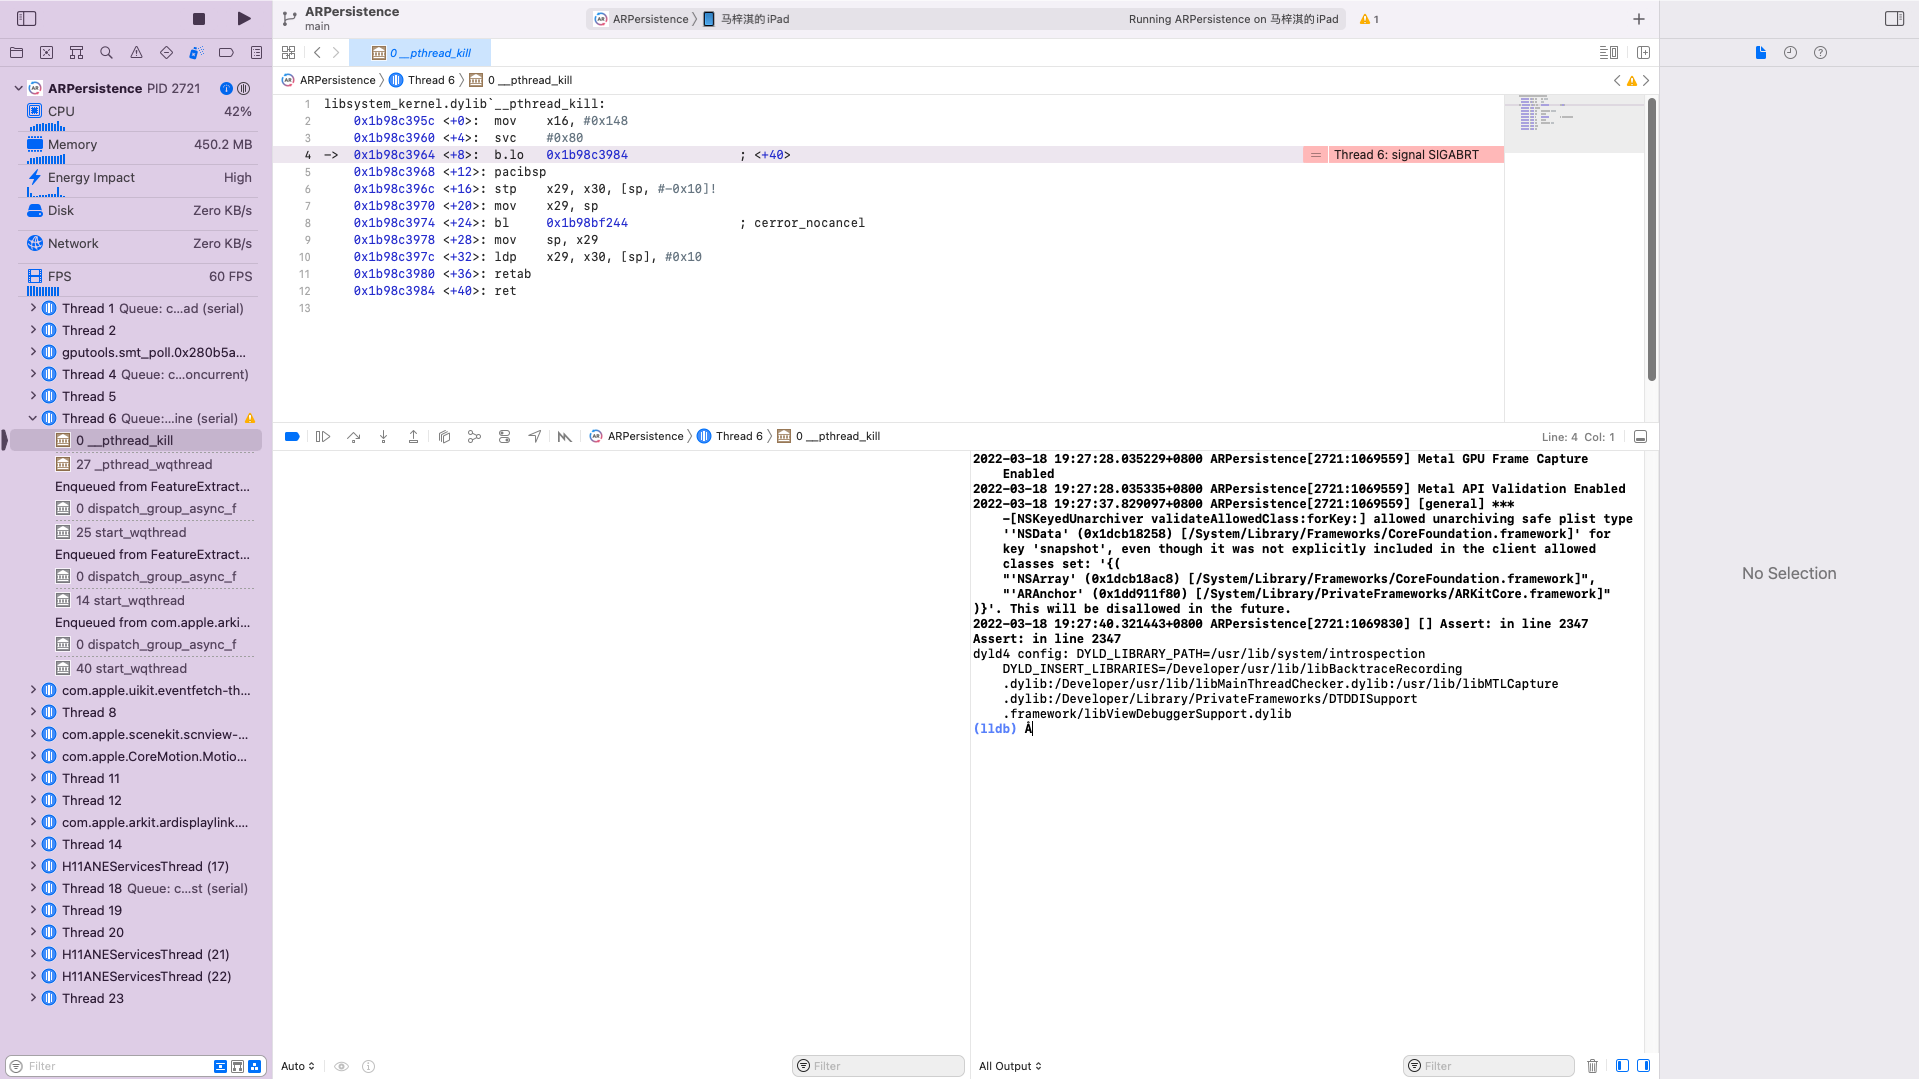The width and height of the screenshot is (1919, 1079).
Task: Click the Run play button
Action: pyautogui.click(x=244, y=19)
